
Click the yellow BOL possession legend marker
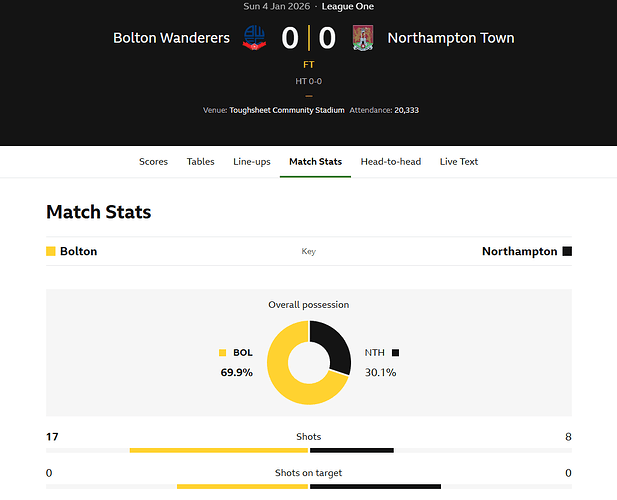click(x=222, y=353)
